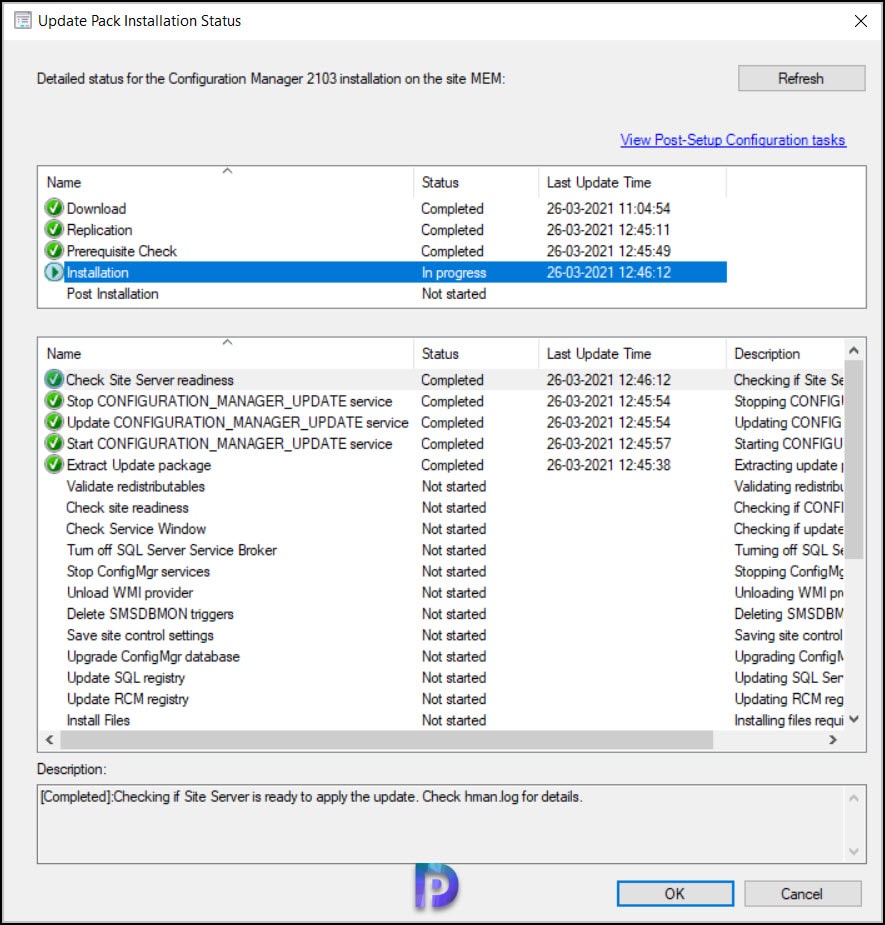Select the Validate redistributables row
885x925 pixels.
(x=442, y=486)
